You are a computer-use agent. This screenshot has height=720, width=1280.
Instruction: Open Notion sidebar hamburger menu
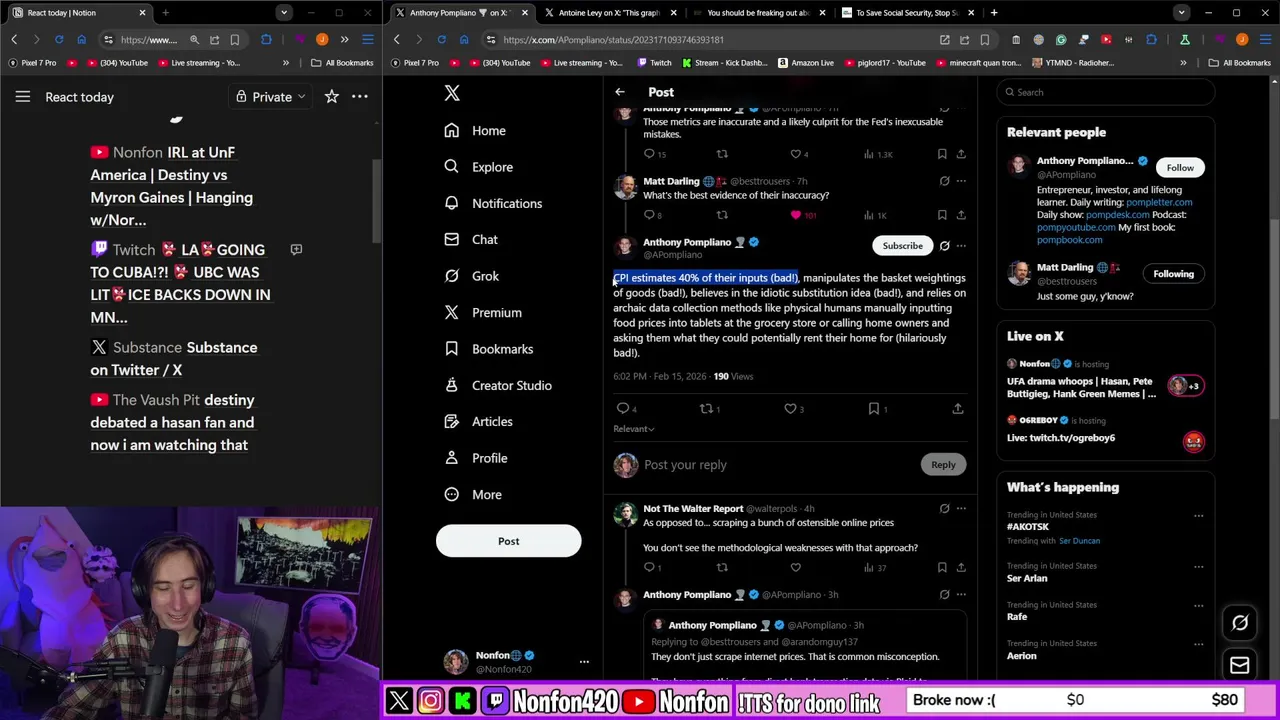tap(23, 97)
